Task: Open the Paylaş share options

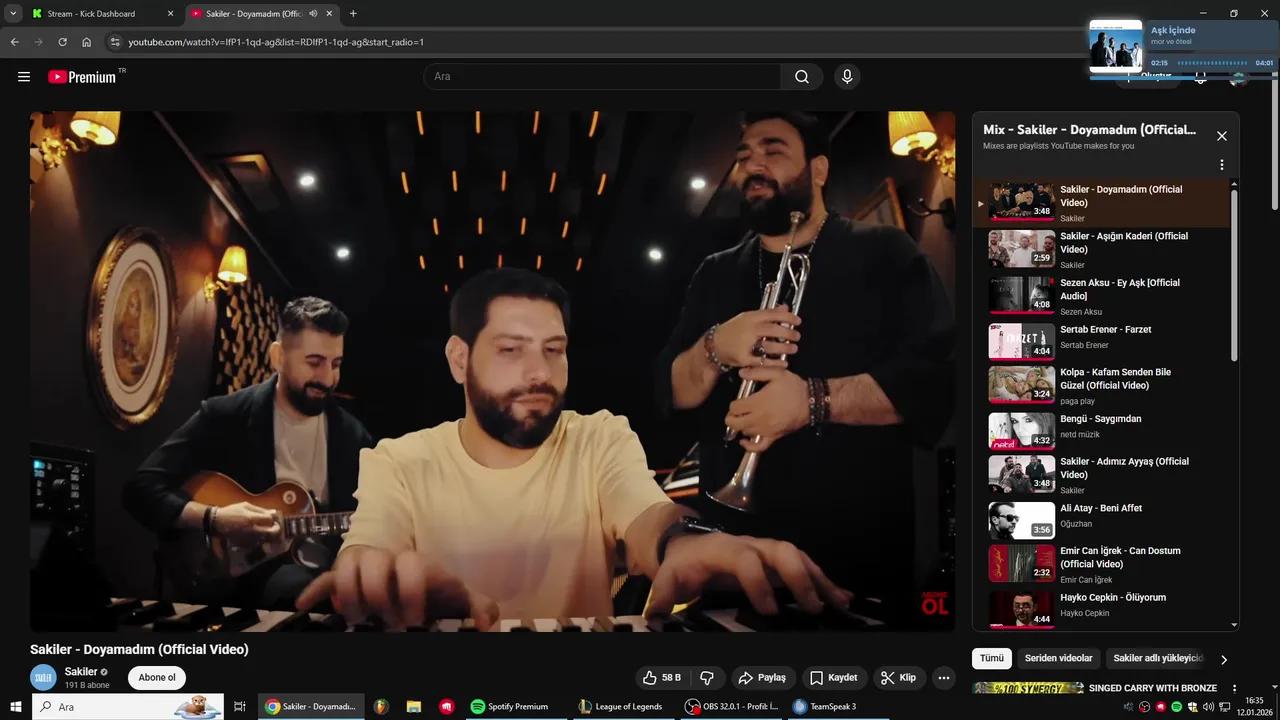Action: click(762, 677)
